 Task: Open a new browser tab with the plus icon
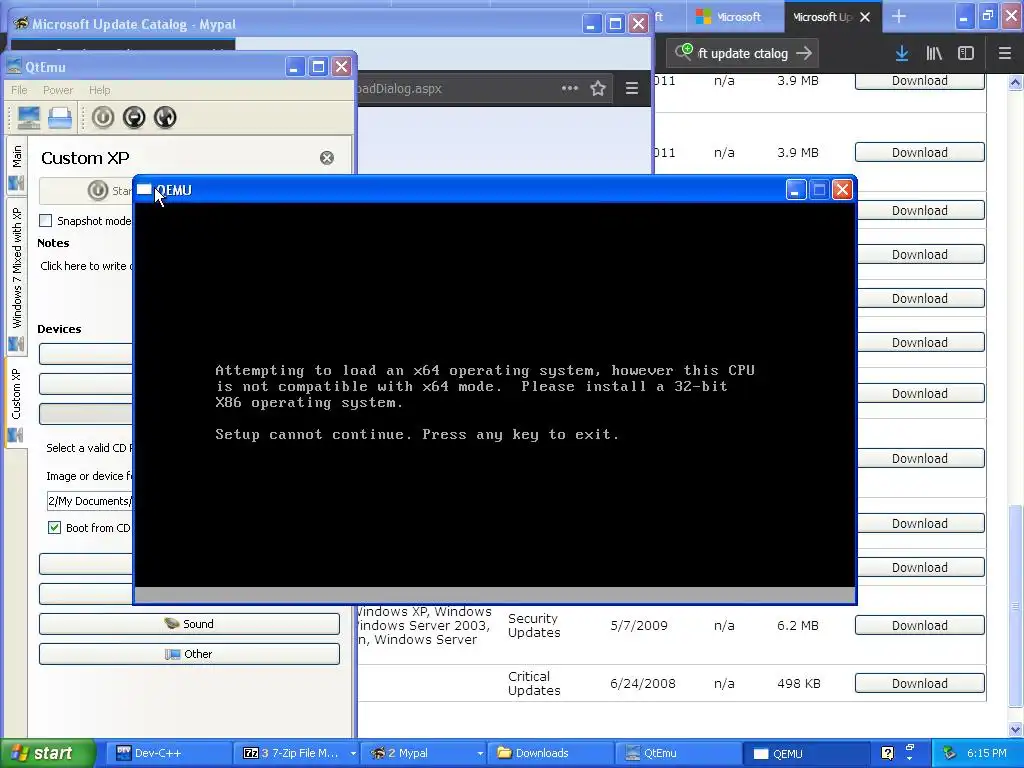pos(899,17)
